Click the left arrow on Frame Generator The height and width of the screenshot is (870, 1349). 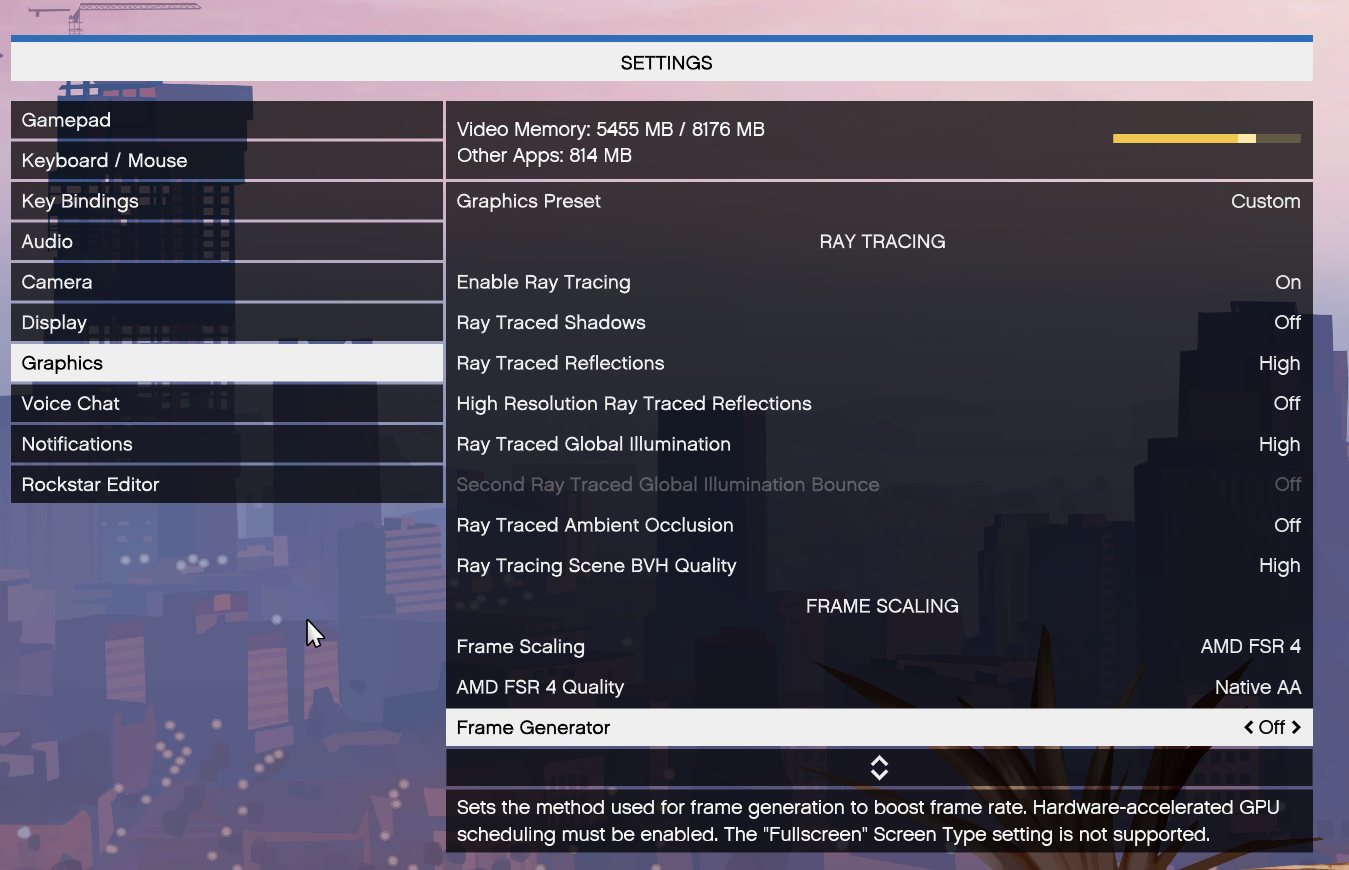coord(1249,728)
